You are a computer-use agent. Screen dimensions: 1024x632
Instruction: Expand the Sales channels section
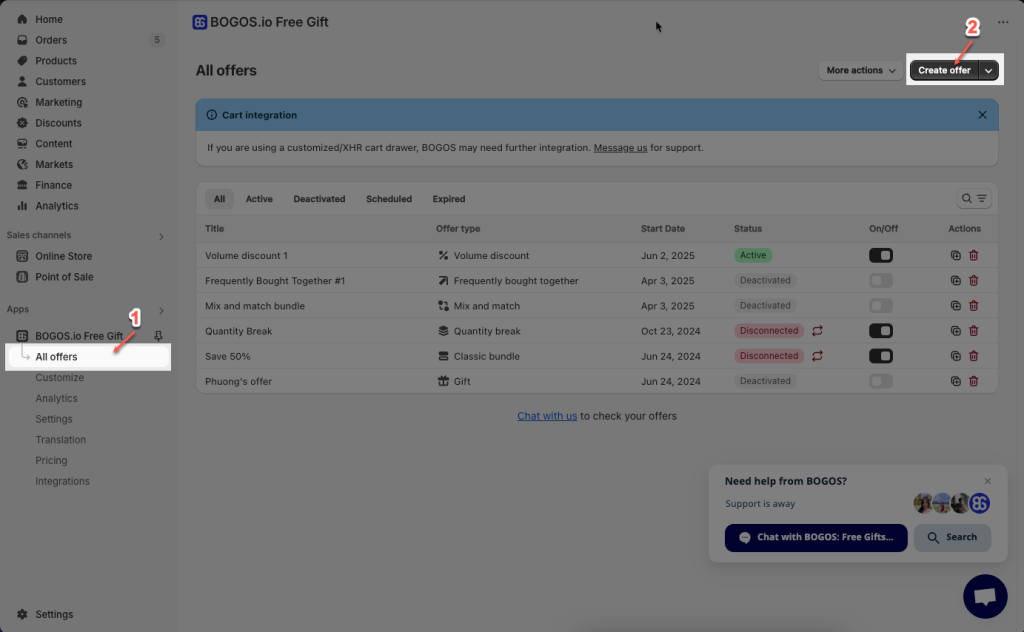pyautogui.click(x=161, y=236)
